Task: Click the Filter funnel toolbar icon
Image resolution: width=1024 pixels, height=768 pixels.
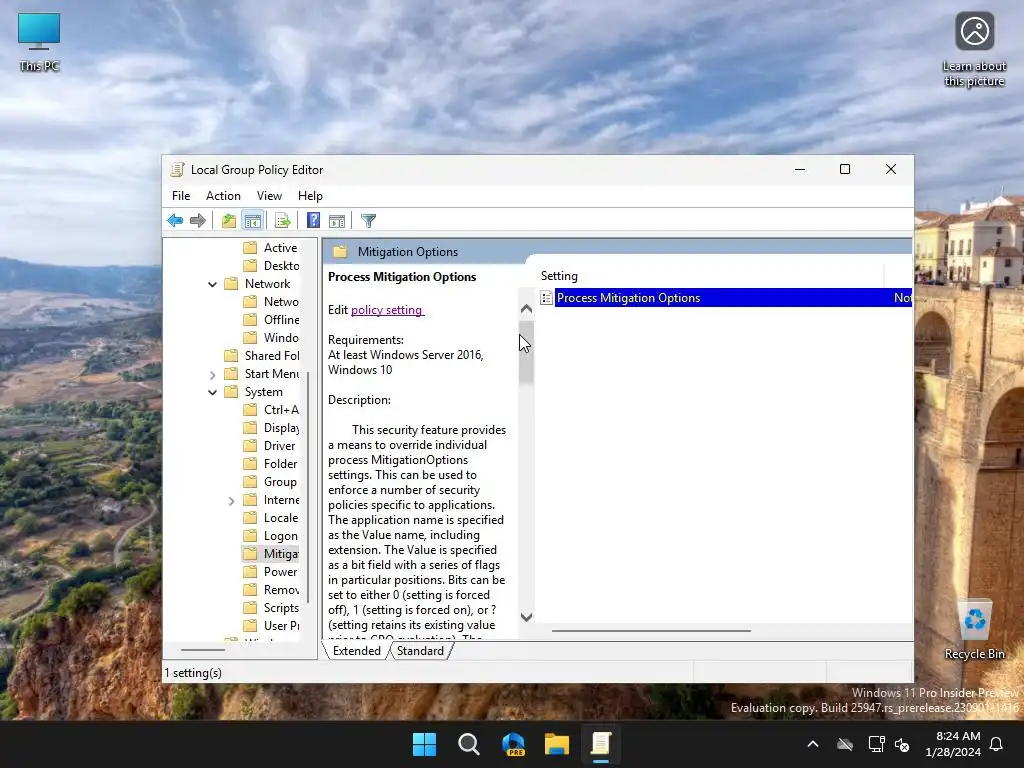Action: point(368,221)
